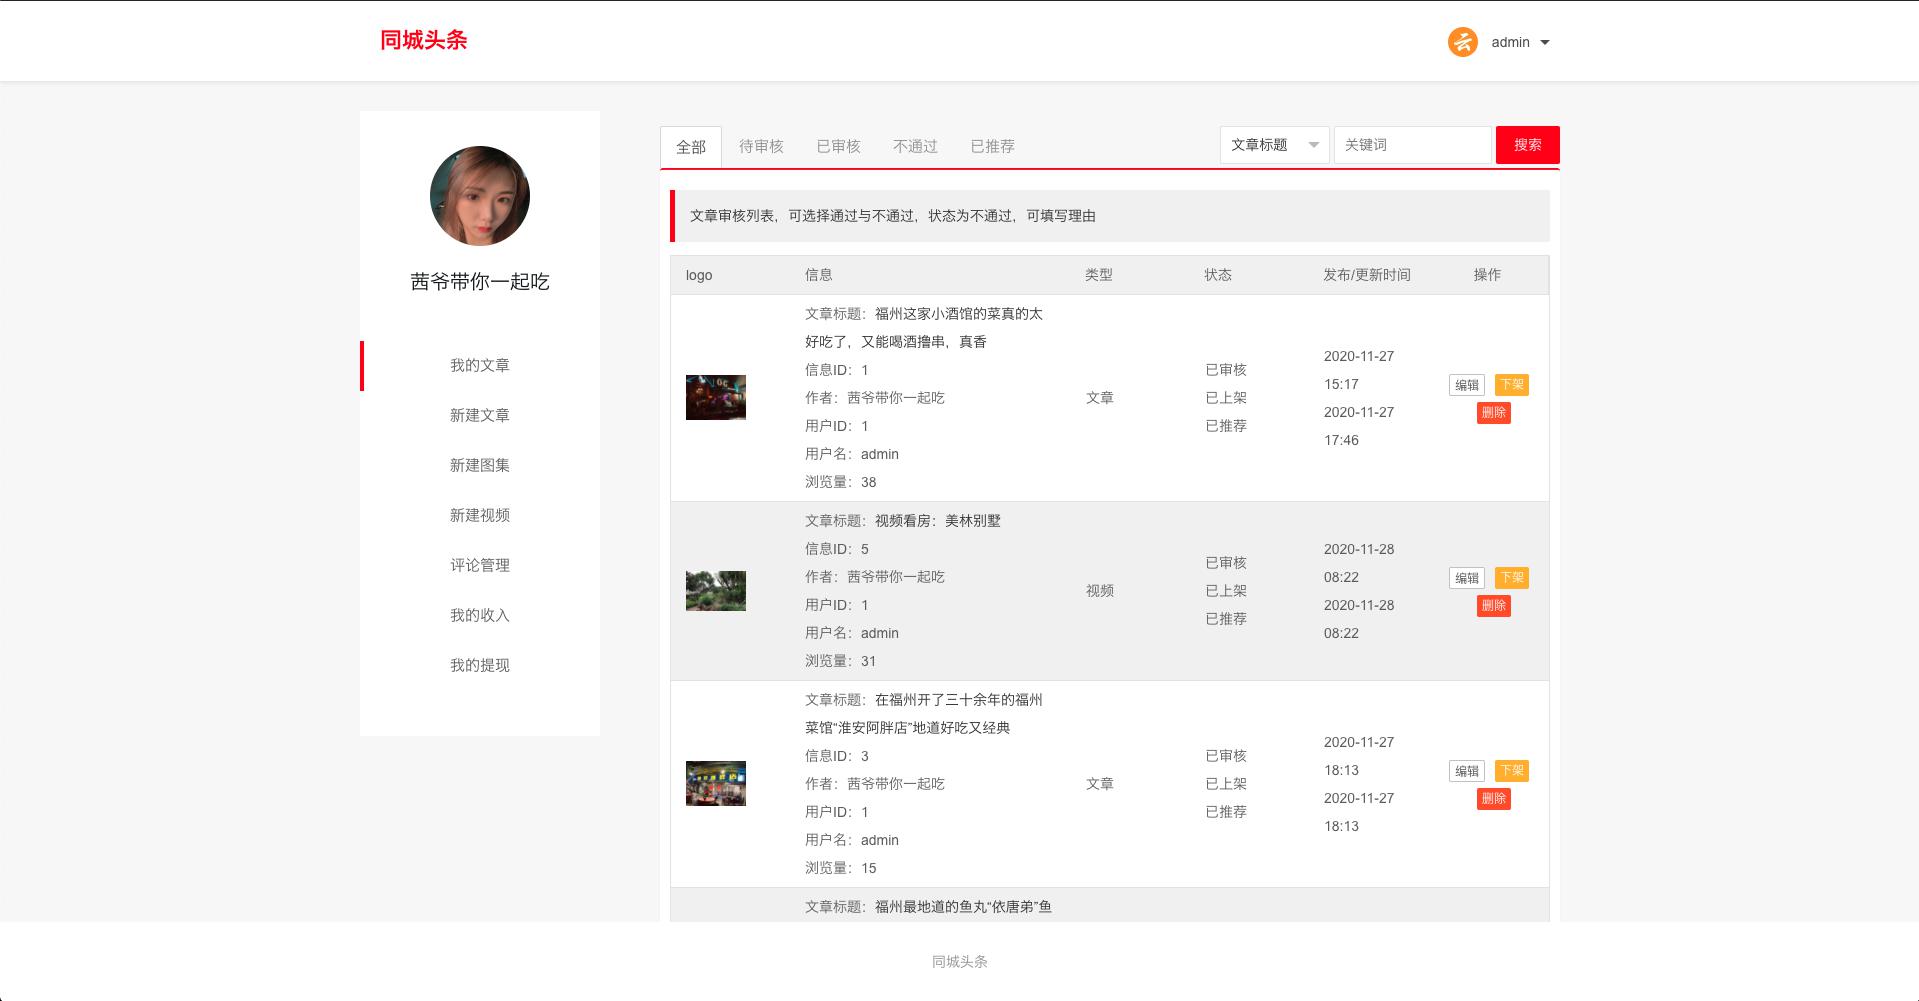Switch to the 已审核 tab

click(838, 146)
